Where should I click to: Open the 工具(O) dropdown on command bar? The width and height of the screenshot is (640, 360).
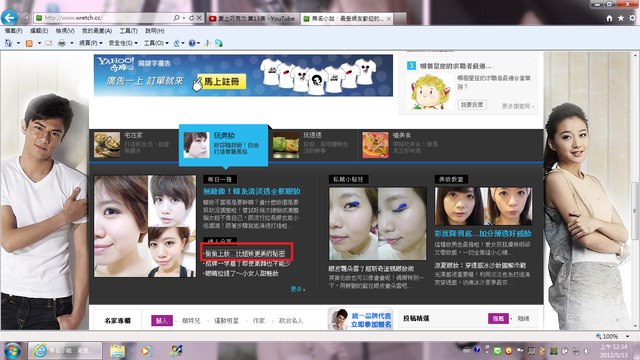[156, 43]
